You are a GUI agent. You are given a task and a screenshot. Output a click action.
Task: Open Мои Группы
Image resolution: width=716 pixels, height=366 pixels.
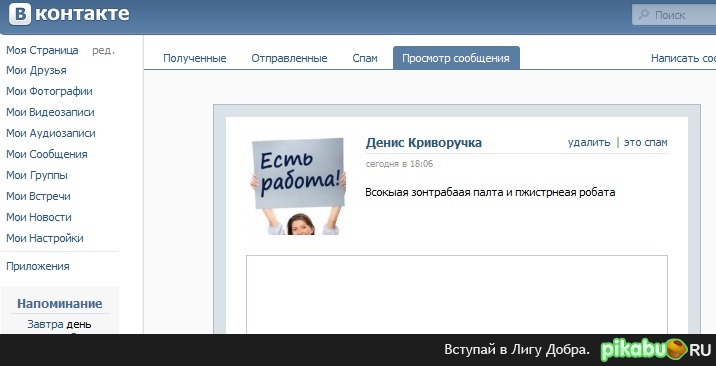(x=37, y=176)
